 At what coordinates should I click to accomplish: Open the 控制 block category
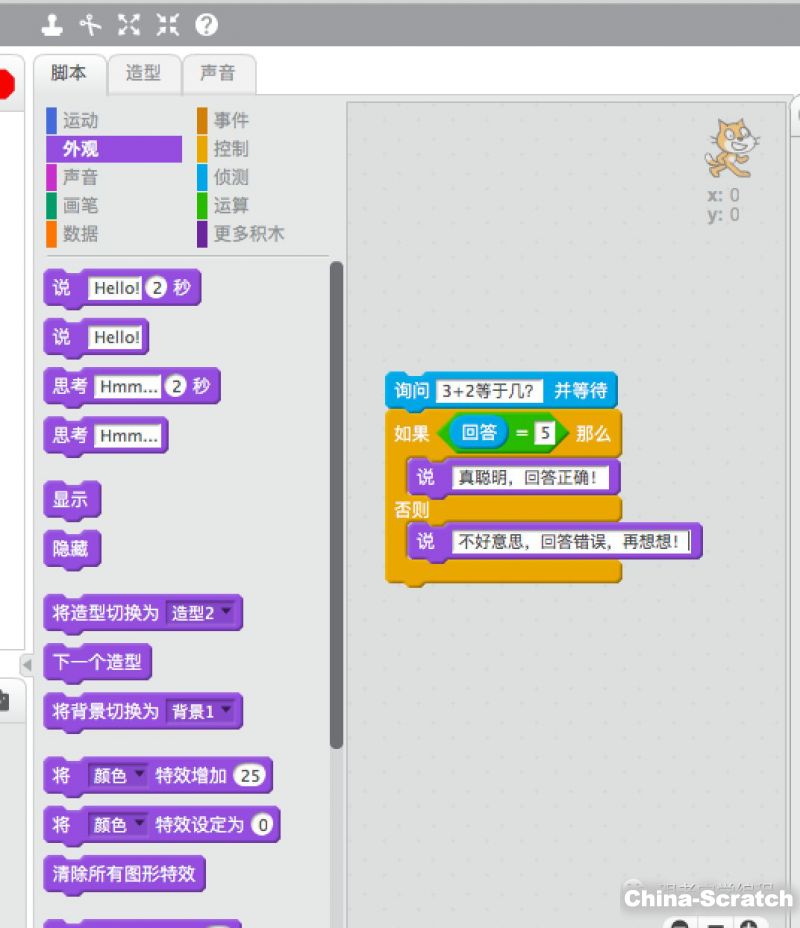231,149
